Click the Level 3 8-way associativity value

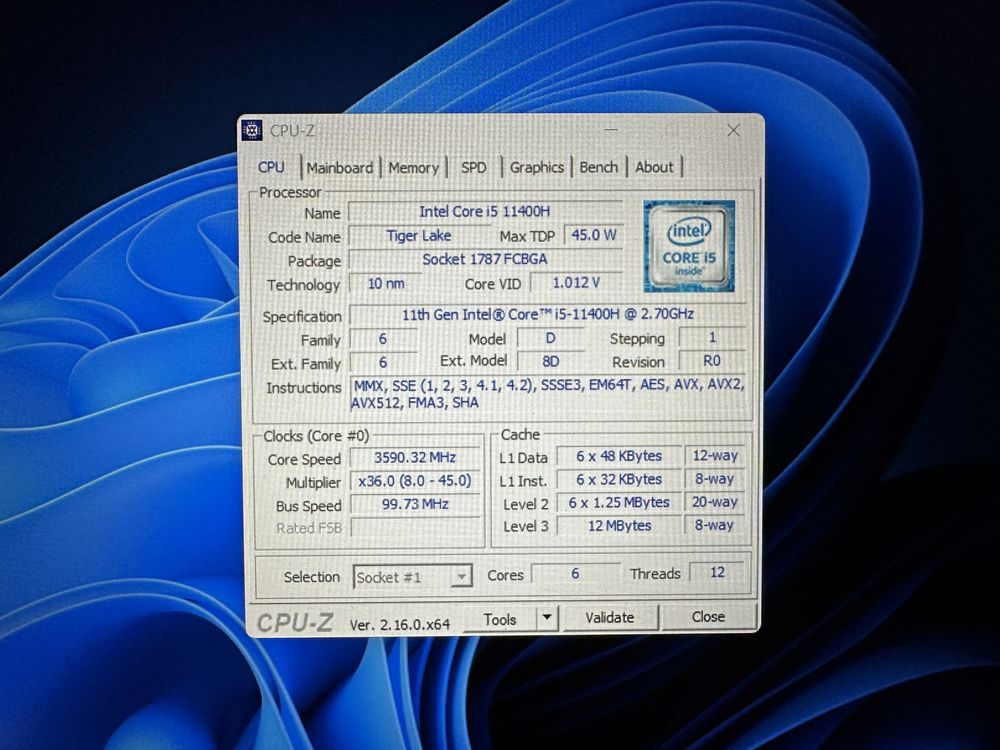pyautogui.click(x=715, y=525)
